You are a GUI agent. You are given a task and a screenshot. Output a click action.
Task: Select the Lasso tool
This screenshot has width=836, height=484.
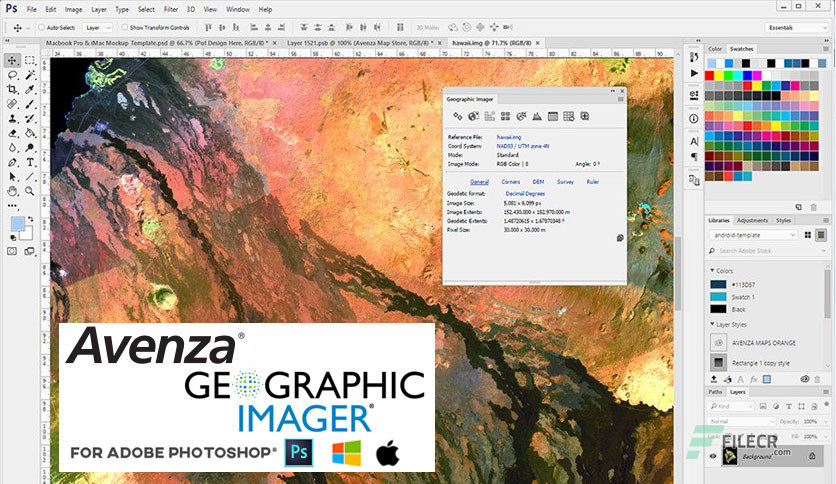click(12, 75)
